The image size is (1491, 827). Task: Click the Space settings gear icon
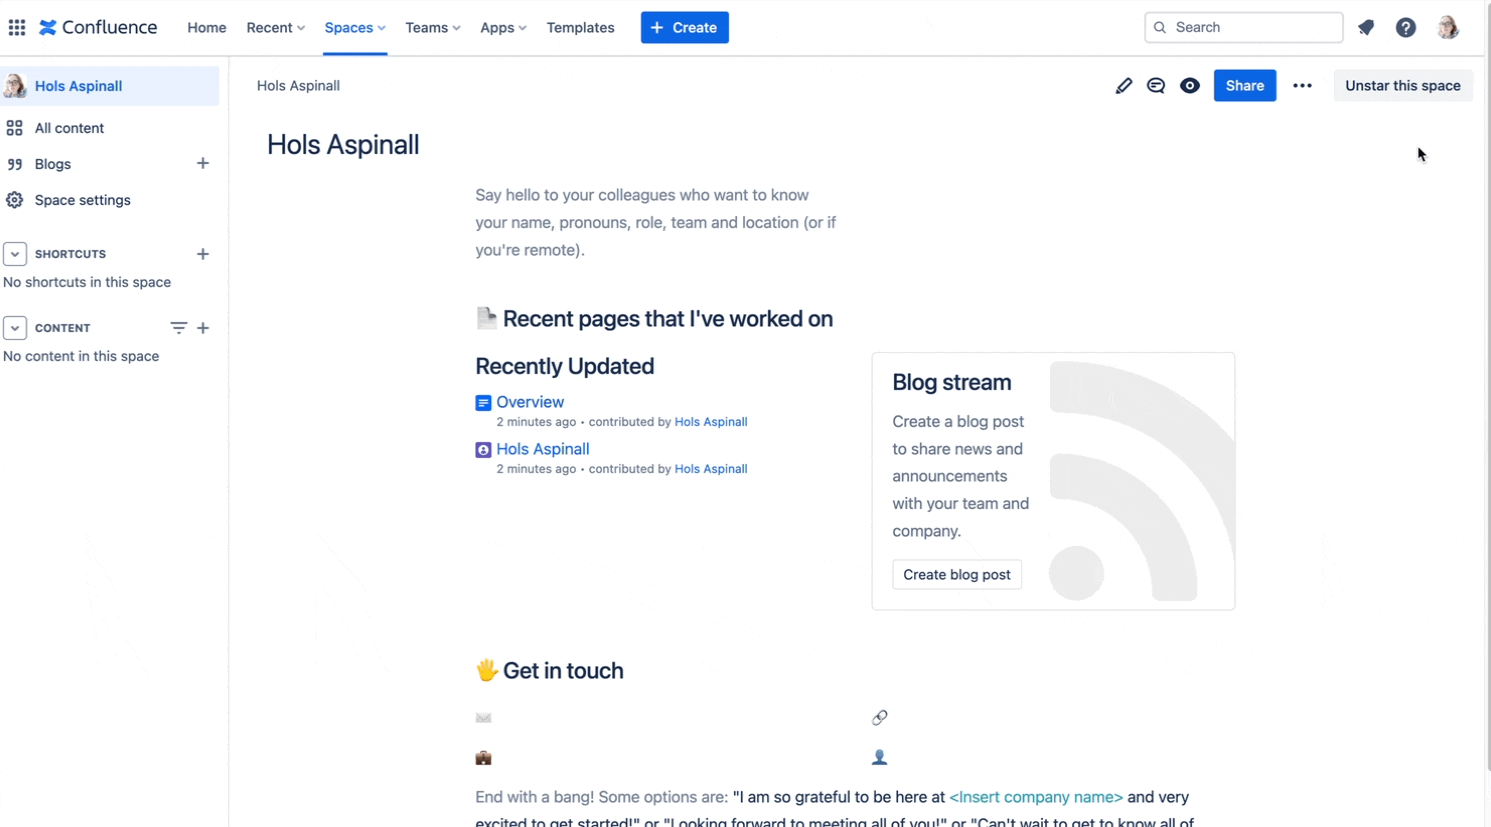pos(14,200)
